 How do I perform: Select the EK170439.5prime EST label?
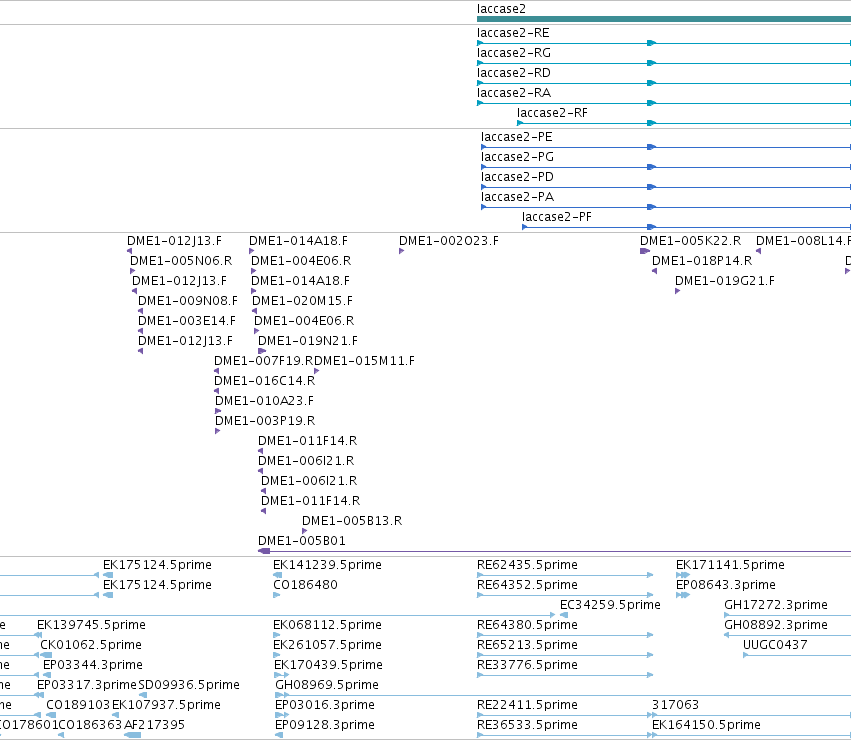(x=328, y=666)
